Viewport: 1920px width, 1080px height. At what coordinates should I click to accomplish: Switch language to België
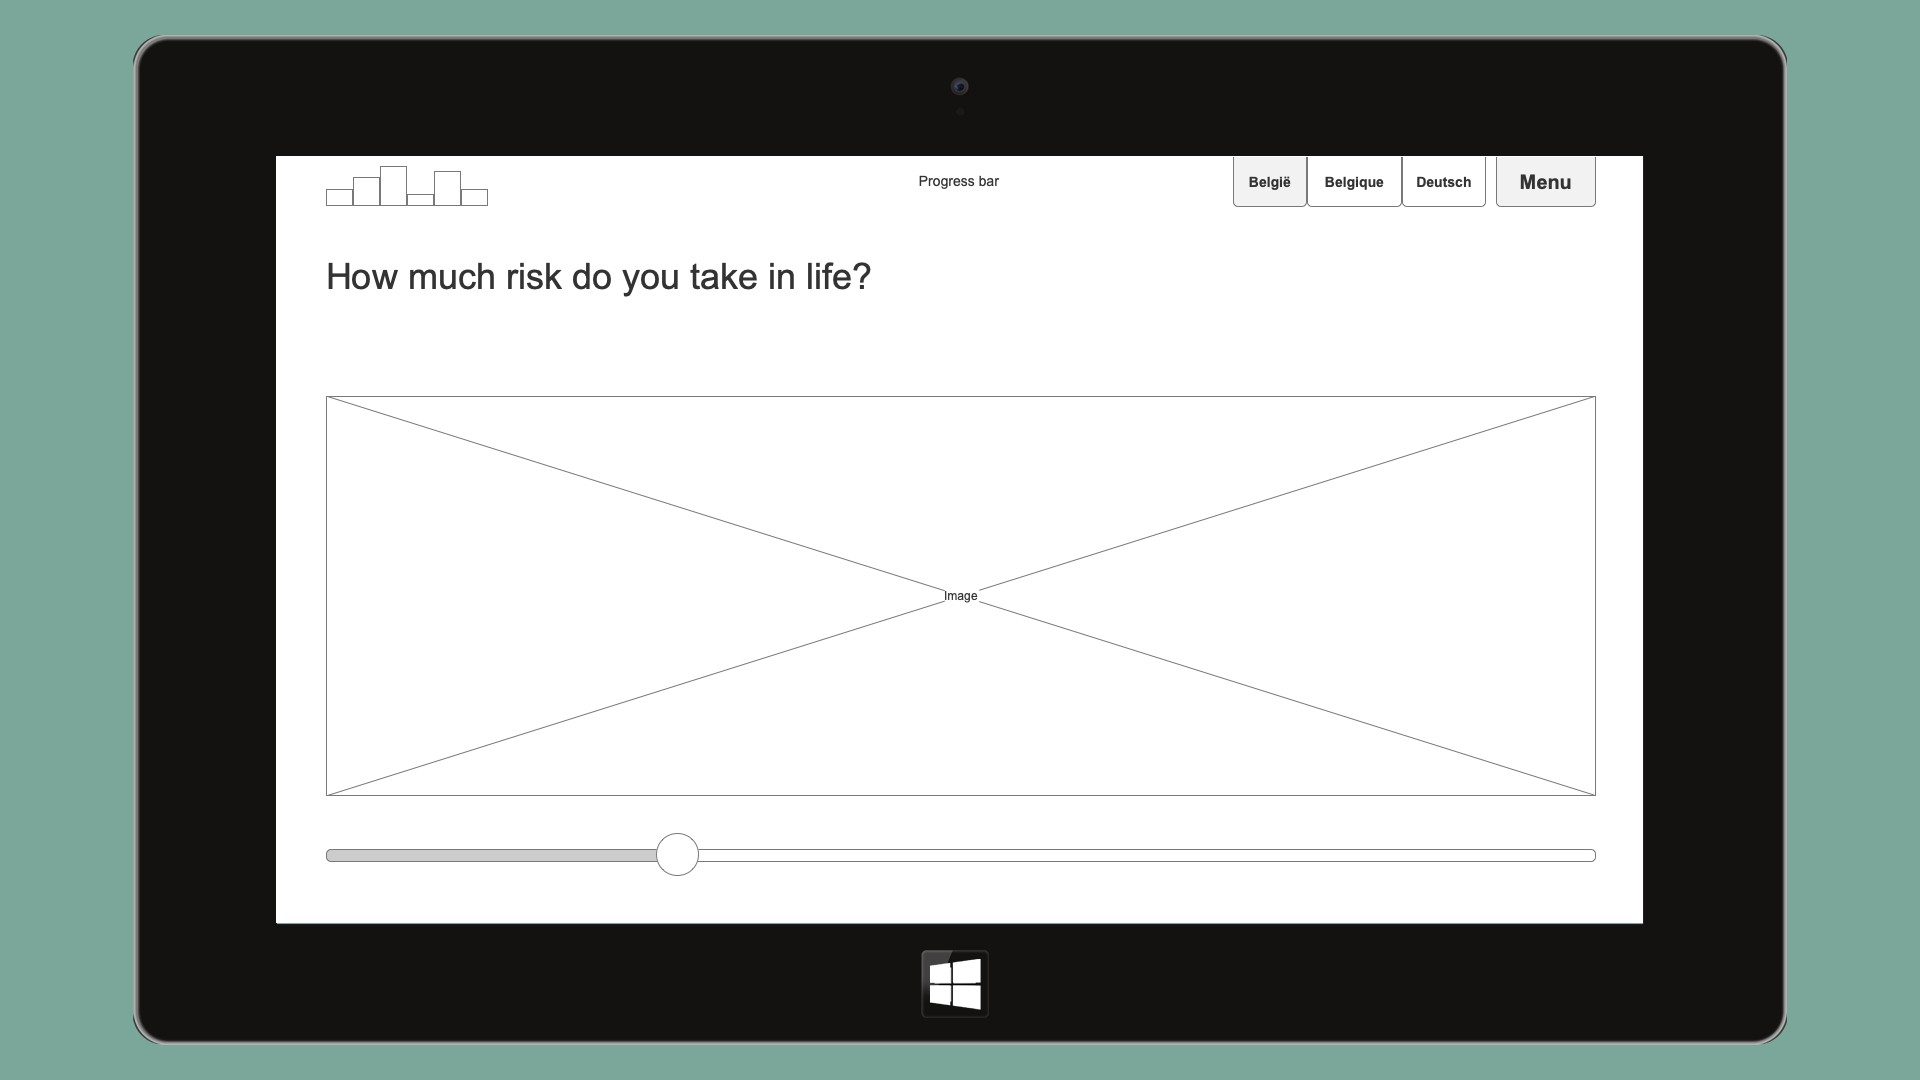1269,182
